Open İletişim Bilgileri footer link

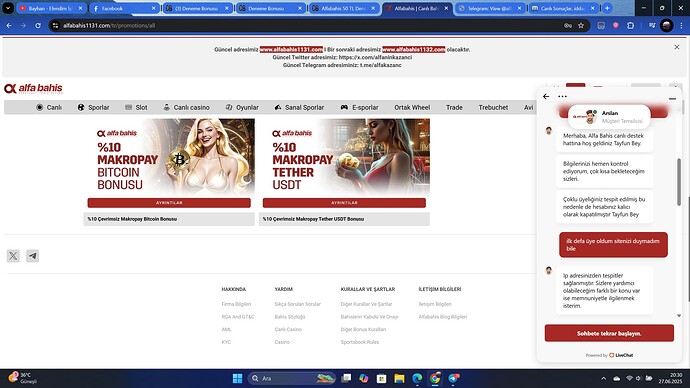435,304
